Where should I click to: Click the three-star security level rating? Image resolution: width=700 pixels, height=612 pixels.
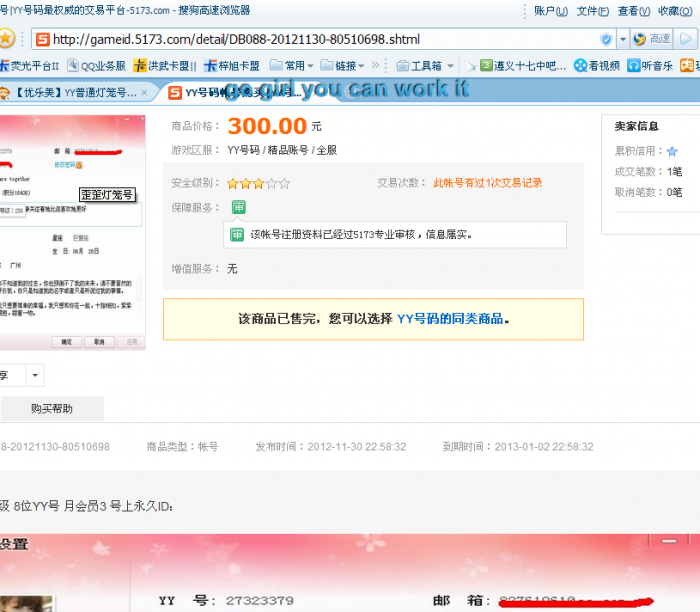tap(258, 183)
